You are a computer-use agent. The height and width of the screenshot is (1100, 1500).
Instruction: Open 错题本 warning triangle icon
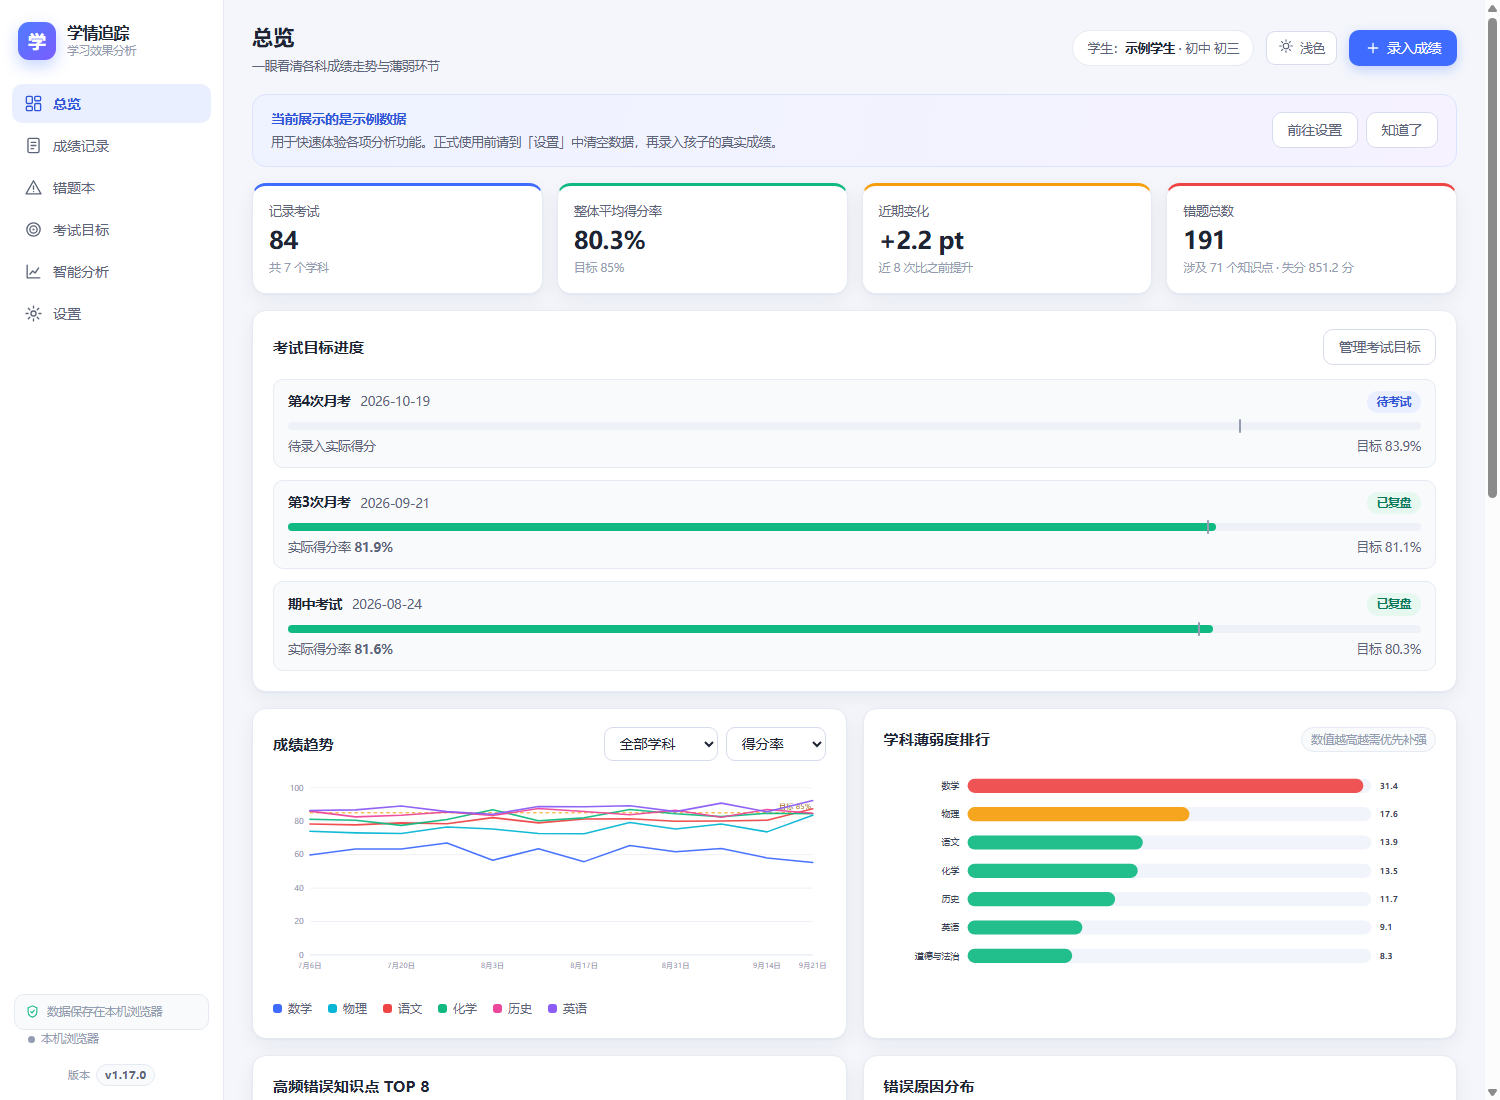(x=33, y=188)
